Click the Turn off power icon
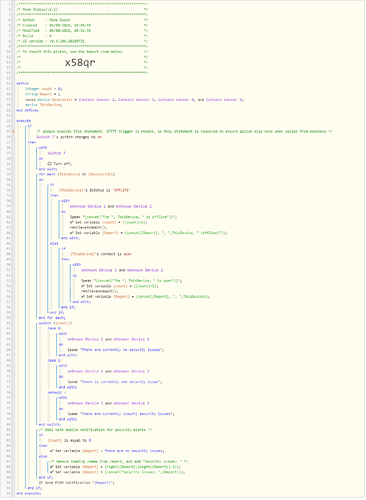The image size is (366, 500). coord(50,164)
